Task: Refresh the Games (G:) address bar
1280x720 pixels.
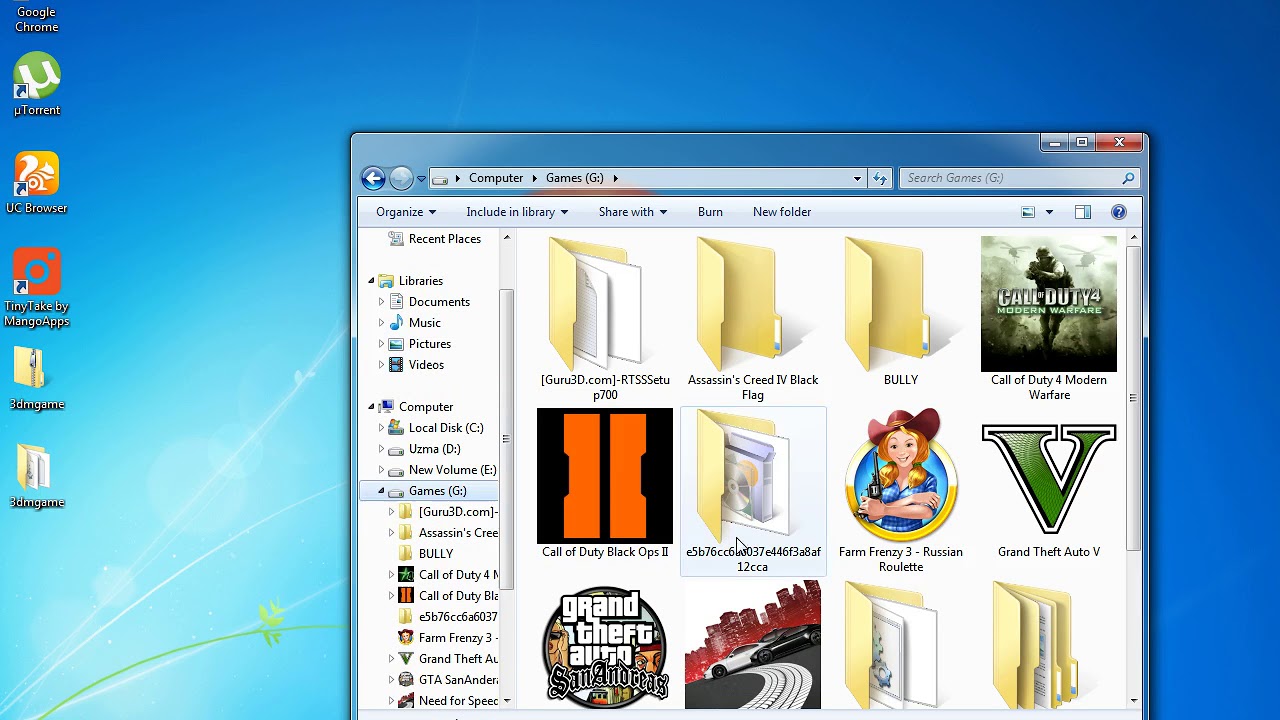Action: pos(880,178)
